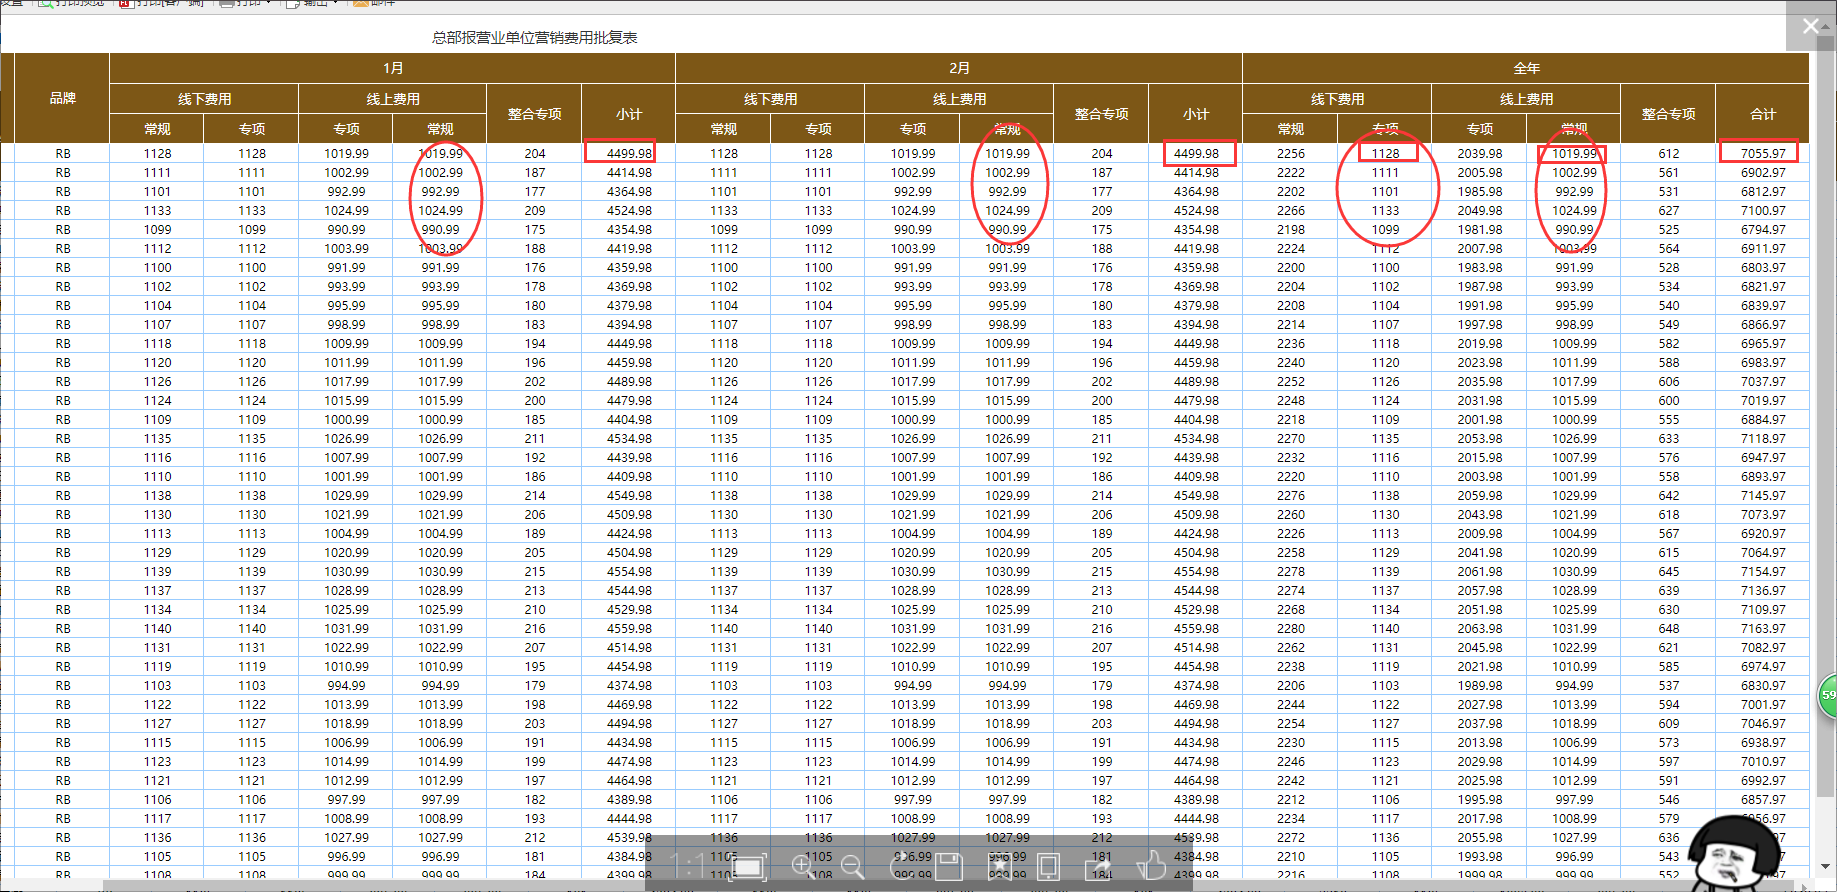Click the 全年 group header
This screenshot has width=1837, height=892.
point(1526,68)
